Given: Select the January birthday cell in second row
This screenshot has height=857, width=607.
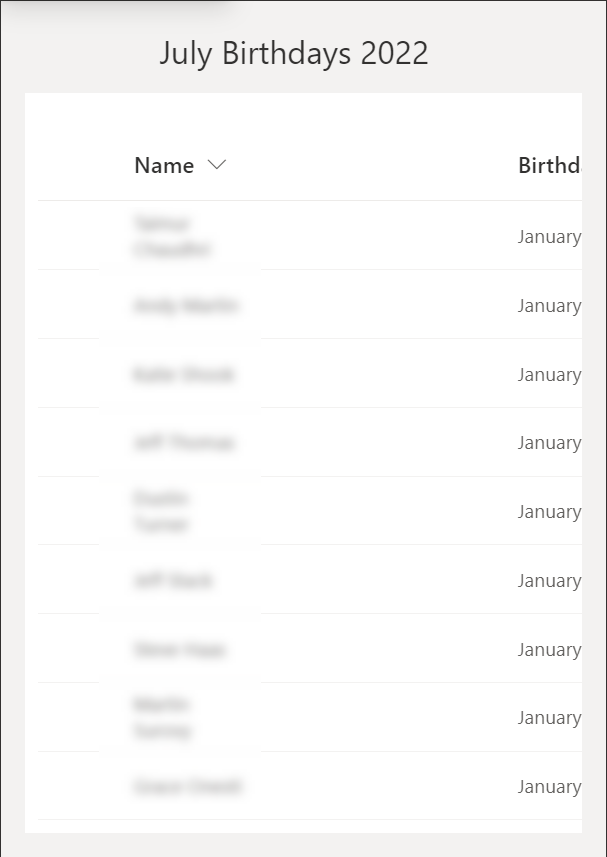Looking at the screenshot, I should 549,306.
